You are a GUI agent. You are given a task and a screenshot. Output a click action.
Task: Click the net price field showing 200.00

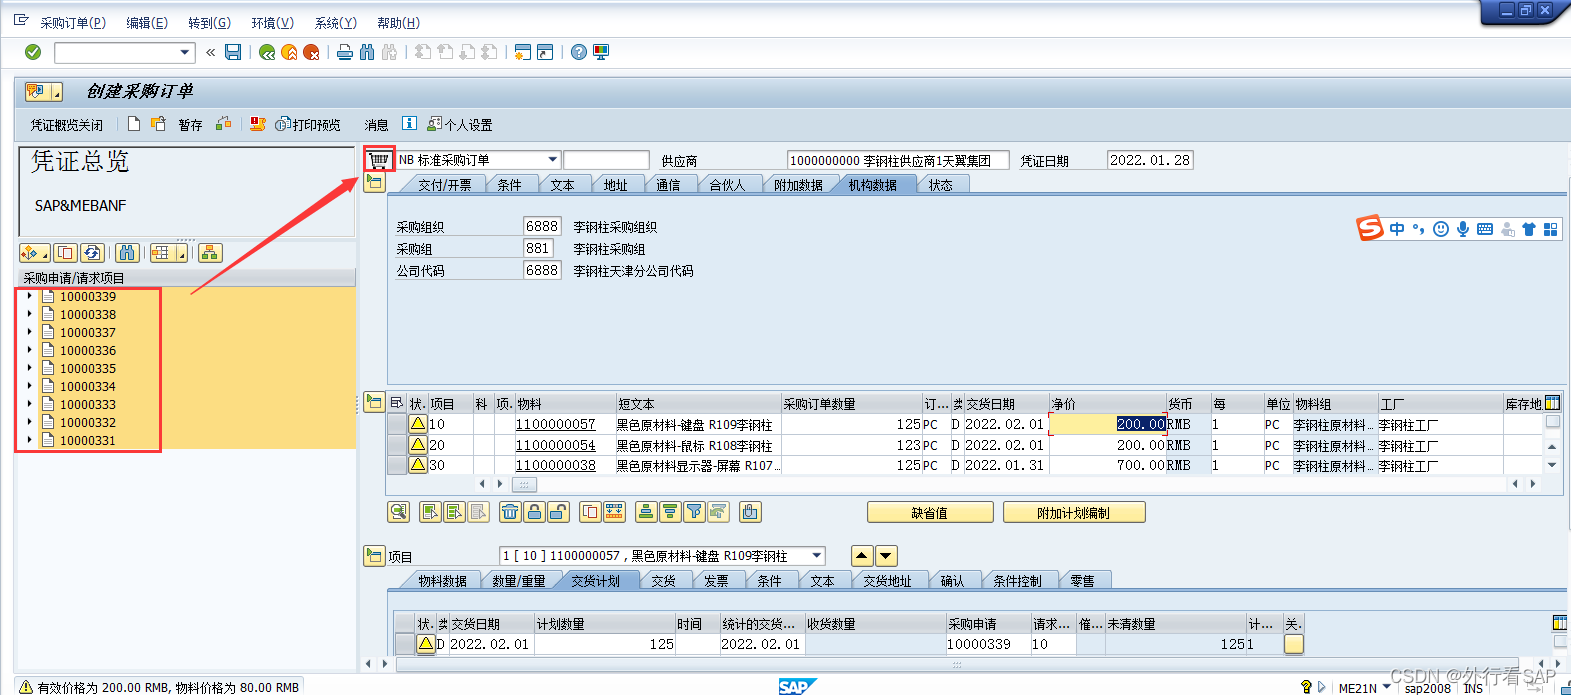pos(1108,424)
